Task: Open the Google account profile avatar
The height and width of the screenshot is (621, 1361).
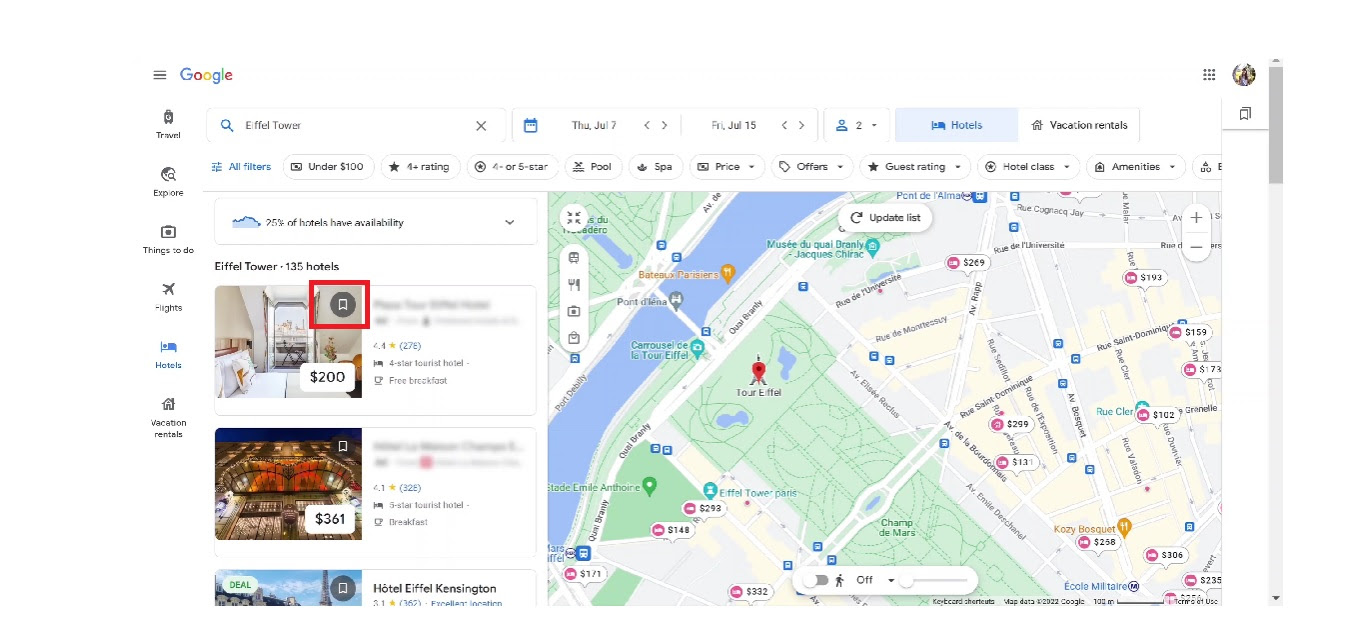Action: click(x=1244, y=75)
